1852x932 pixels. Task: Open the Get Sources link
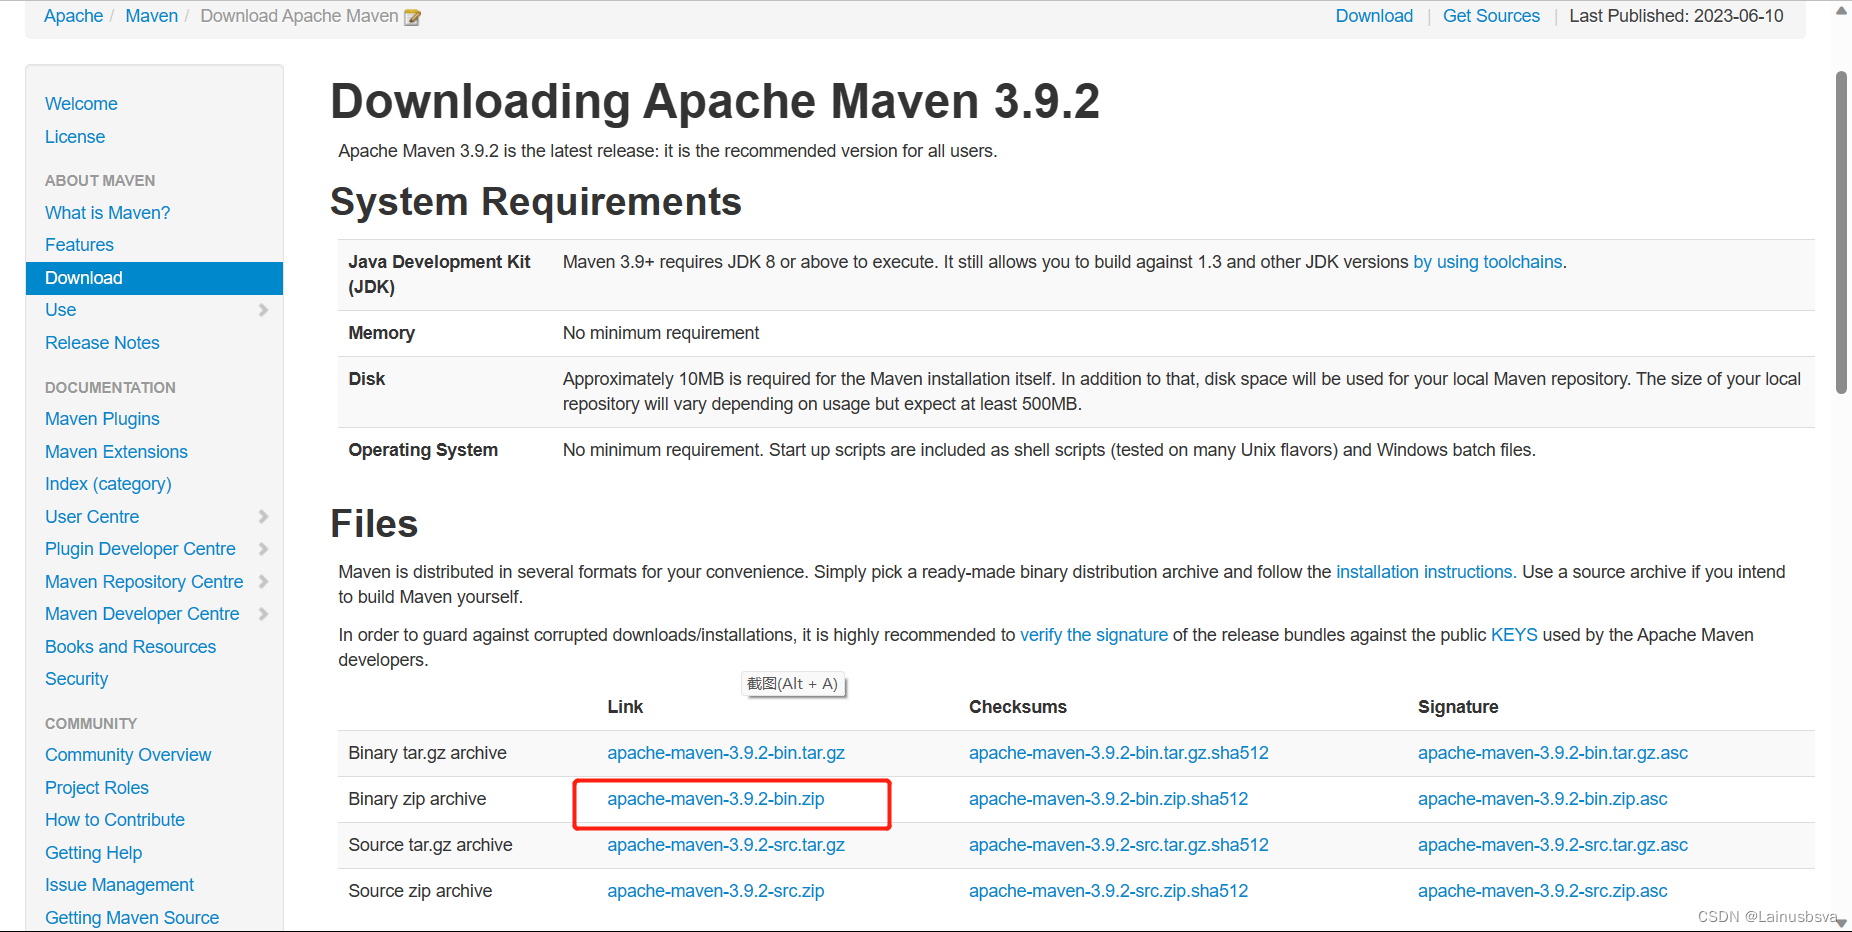point(1491,16)
